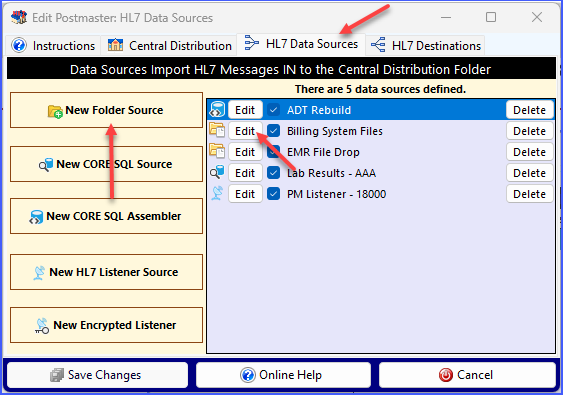563x395 pixels.
Task: Click the ADT Rebuild SQL assembler icon
Action: (217, 110)
